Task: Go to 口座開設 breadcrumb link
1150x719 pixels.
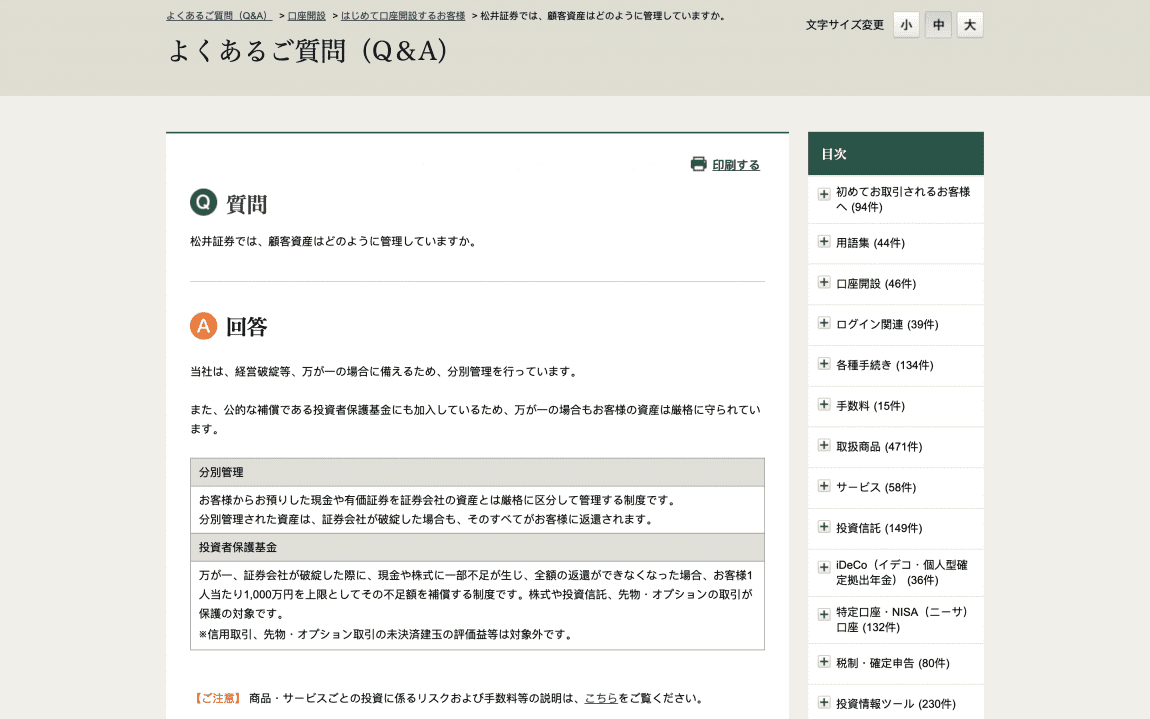Action: pyautogui.click(x=306, y=16)
